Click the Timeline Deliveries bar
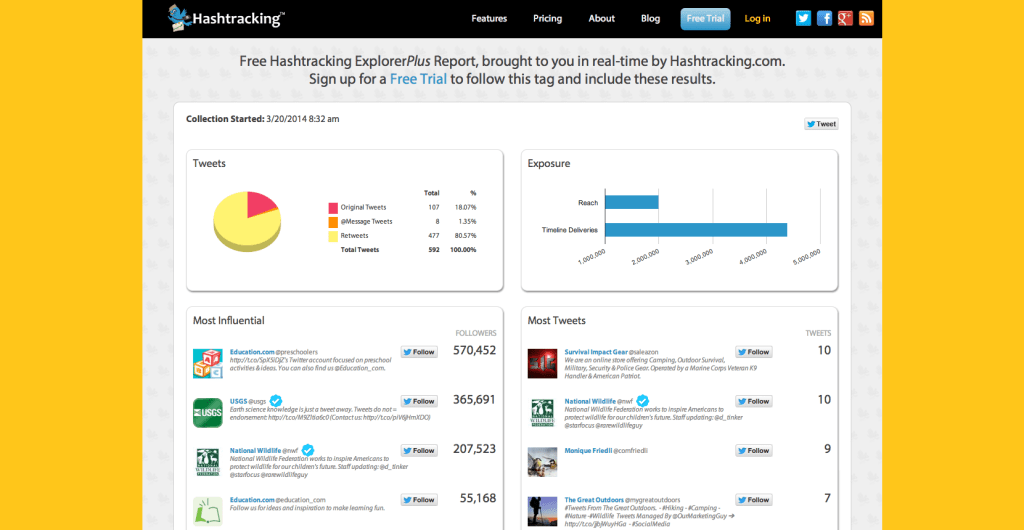Image resolution: width=1024 pixels, height=530 pixels. click(694, 229)
